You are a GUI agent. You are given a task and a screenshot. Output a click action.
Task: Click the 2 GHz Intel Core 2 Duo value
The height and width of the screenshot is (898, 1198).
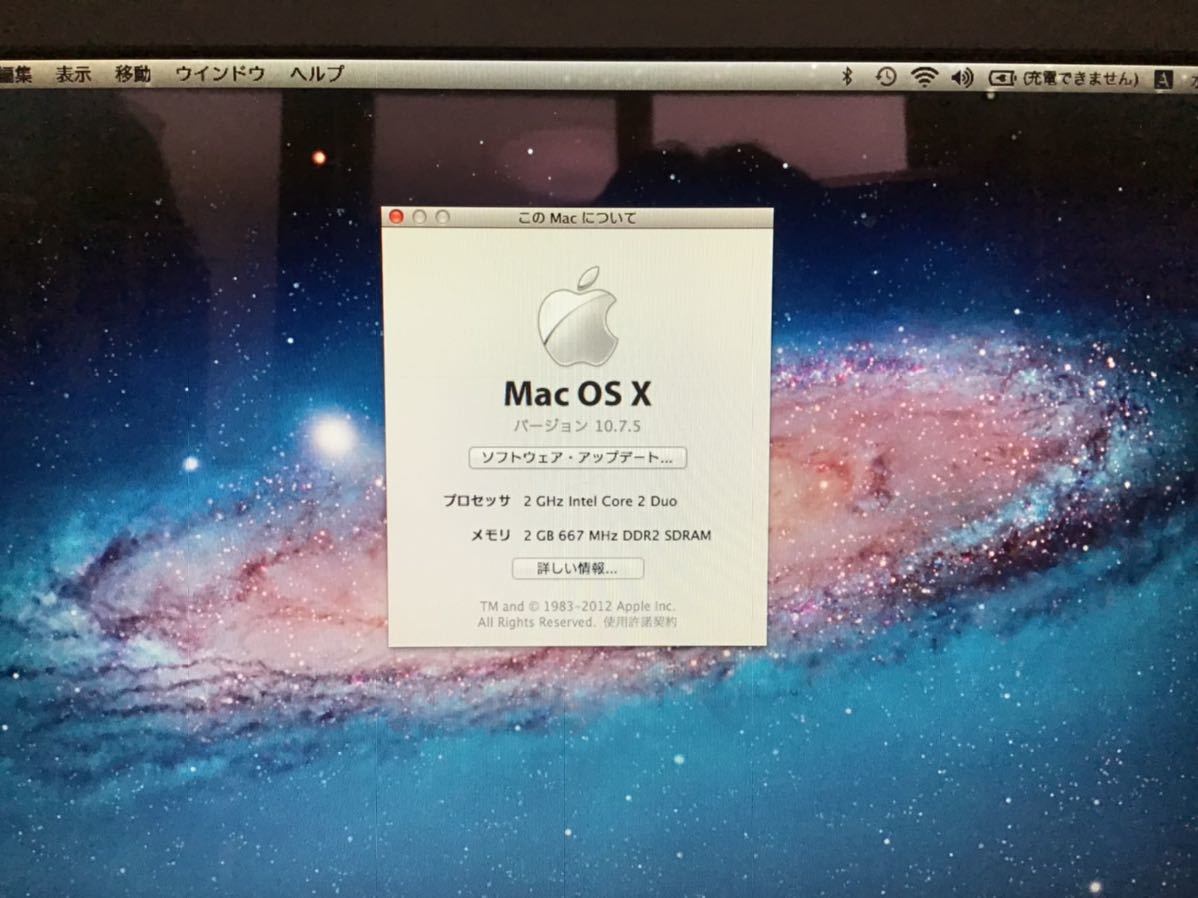point(601,501)
